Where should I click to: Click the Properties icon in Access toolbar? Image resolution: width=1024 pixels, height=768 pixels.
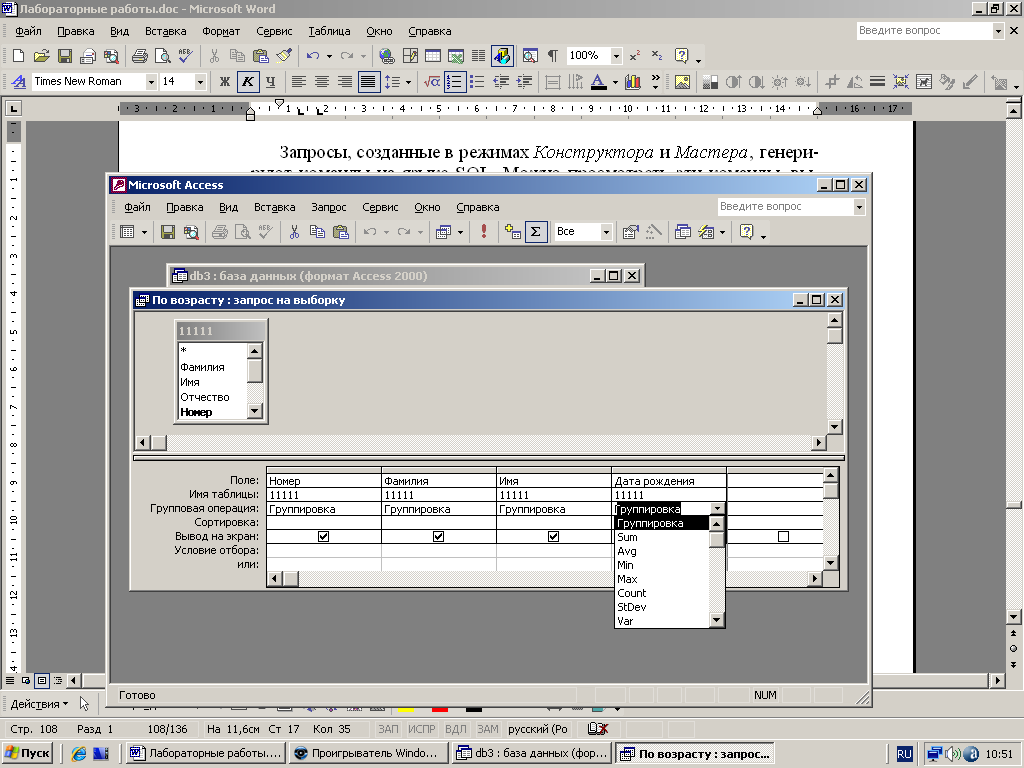(x=630, y=232)
